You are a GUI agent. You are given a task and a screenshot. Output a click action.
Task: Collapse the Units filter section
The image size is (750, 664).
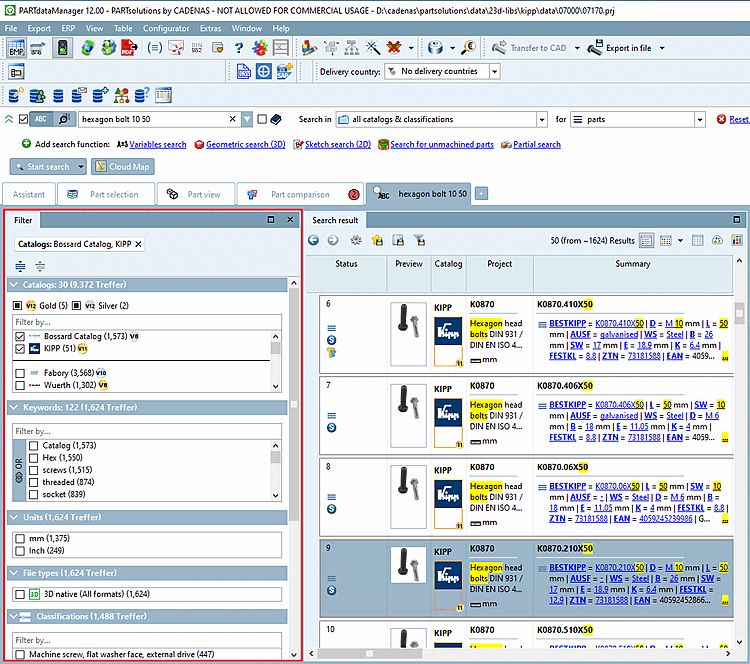point(14,517)
